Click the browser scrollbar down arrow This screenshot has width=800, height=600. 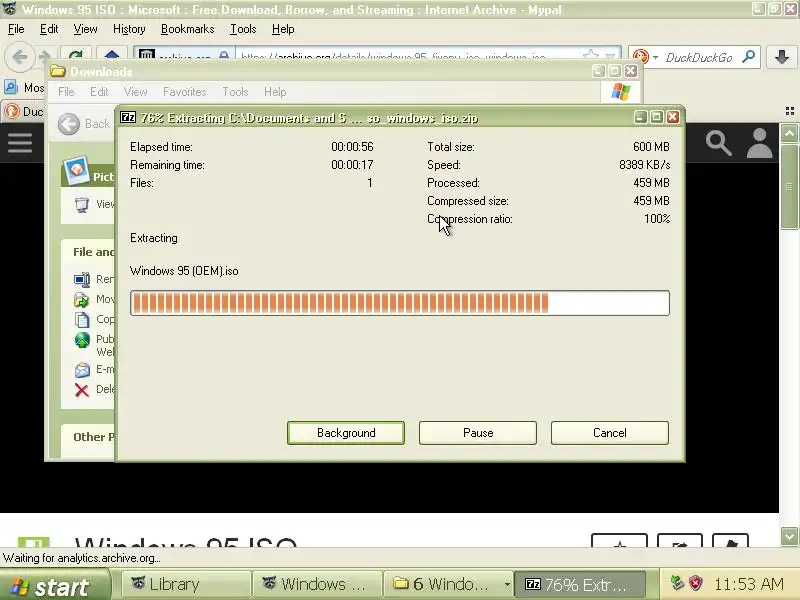pyautogui.click(x=789, y=537)
